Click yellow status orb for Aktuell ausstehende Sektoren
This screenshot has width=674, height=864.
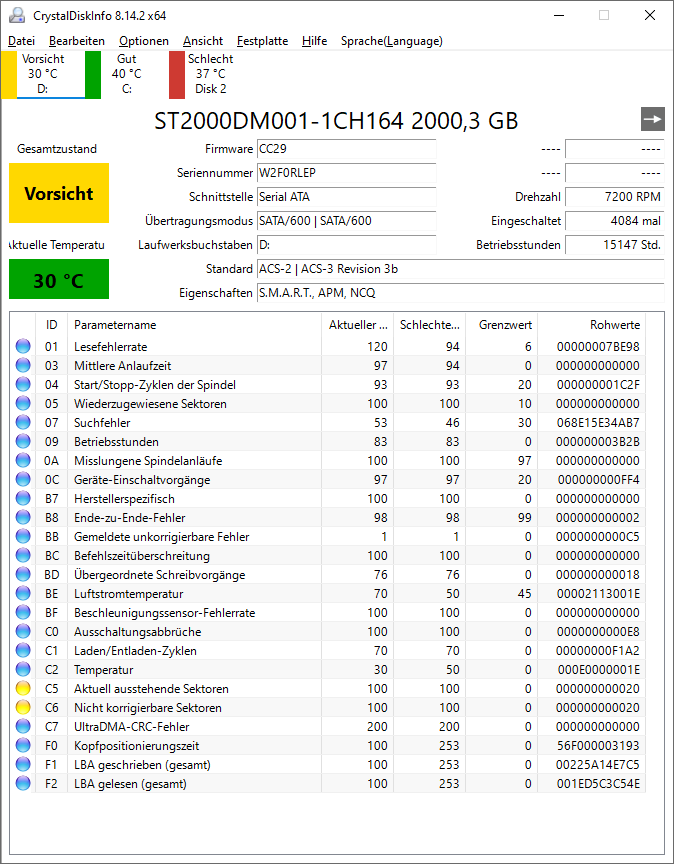(23, 689)
